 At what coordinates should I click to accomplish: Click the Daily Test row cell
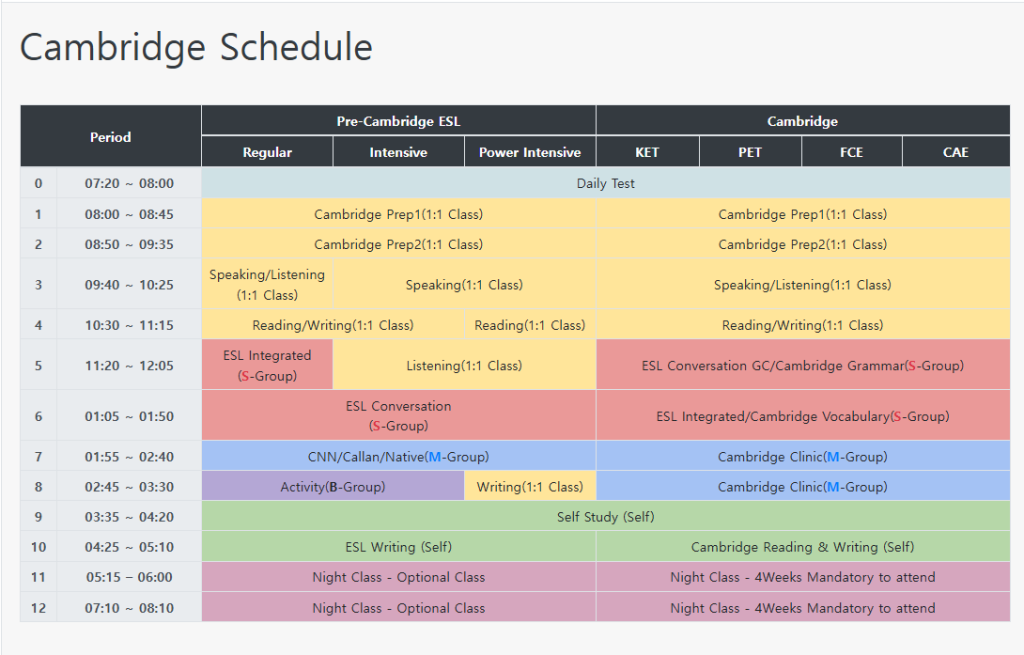605,183
